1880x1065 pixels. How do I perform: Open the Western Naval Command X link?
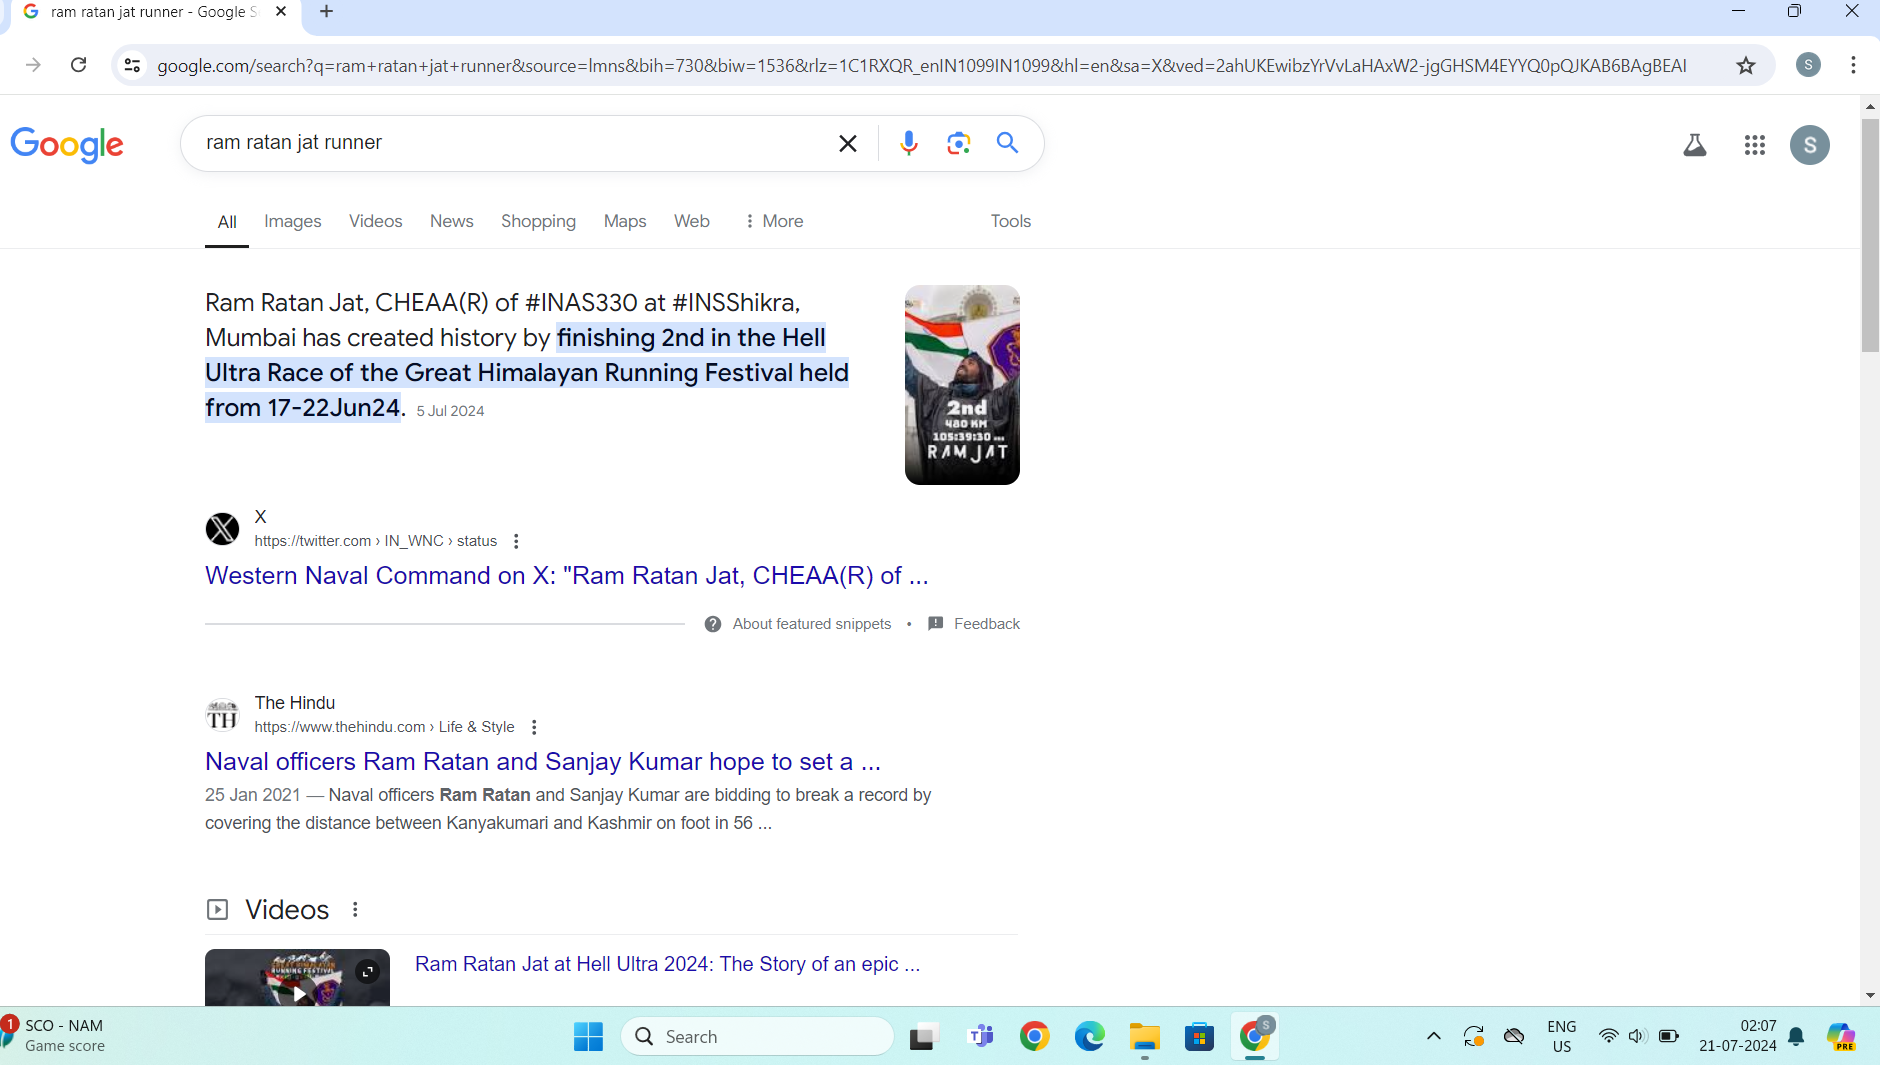[x=566, y=576]
